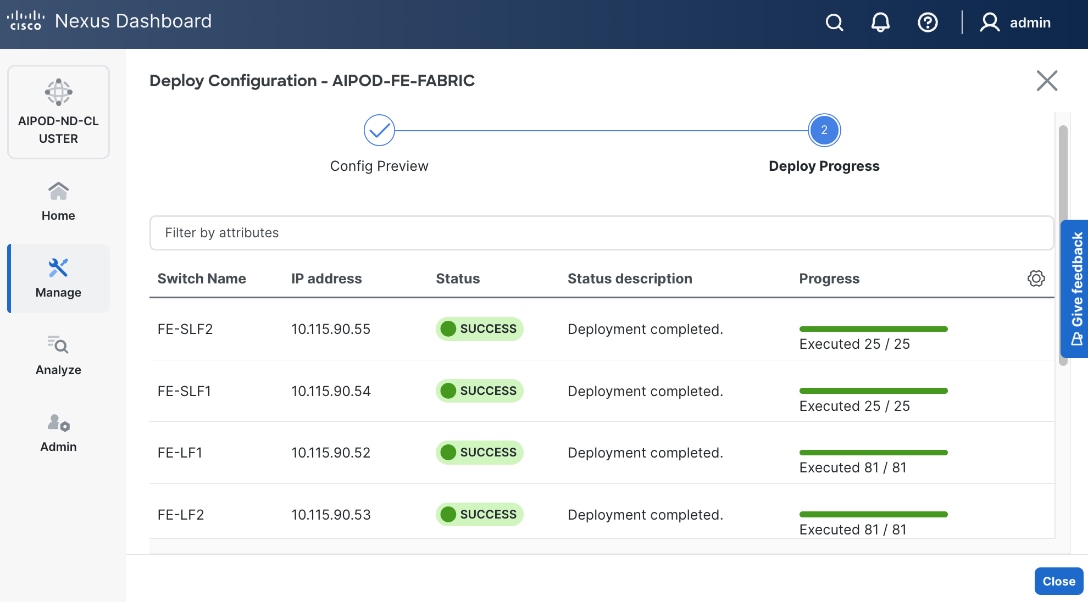Viewport: 1088px width, 602px height.
Task: Click the Give feedback side tab
Action: click(x=1075, y=288)
